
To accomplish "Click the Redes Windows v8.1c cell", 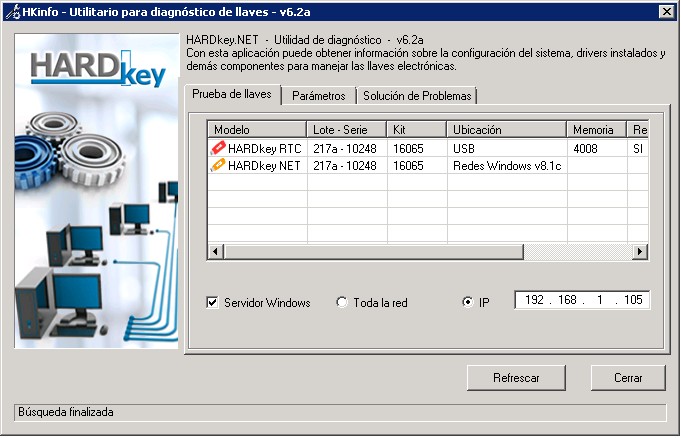I will point(507,166).
